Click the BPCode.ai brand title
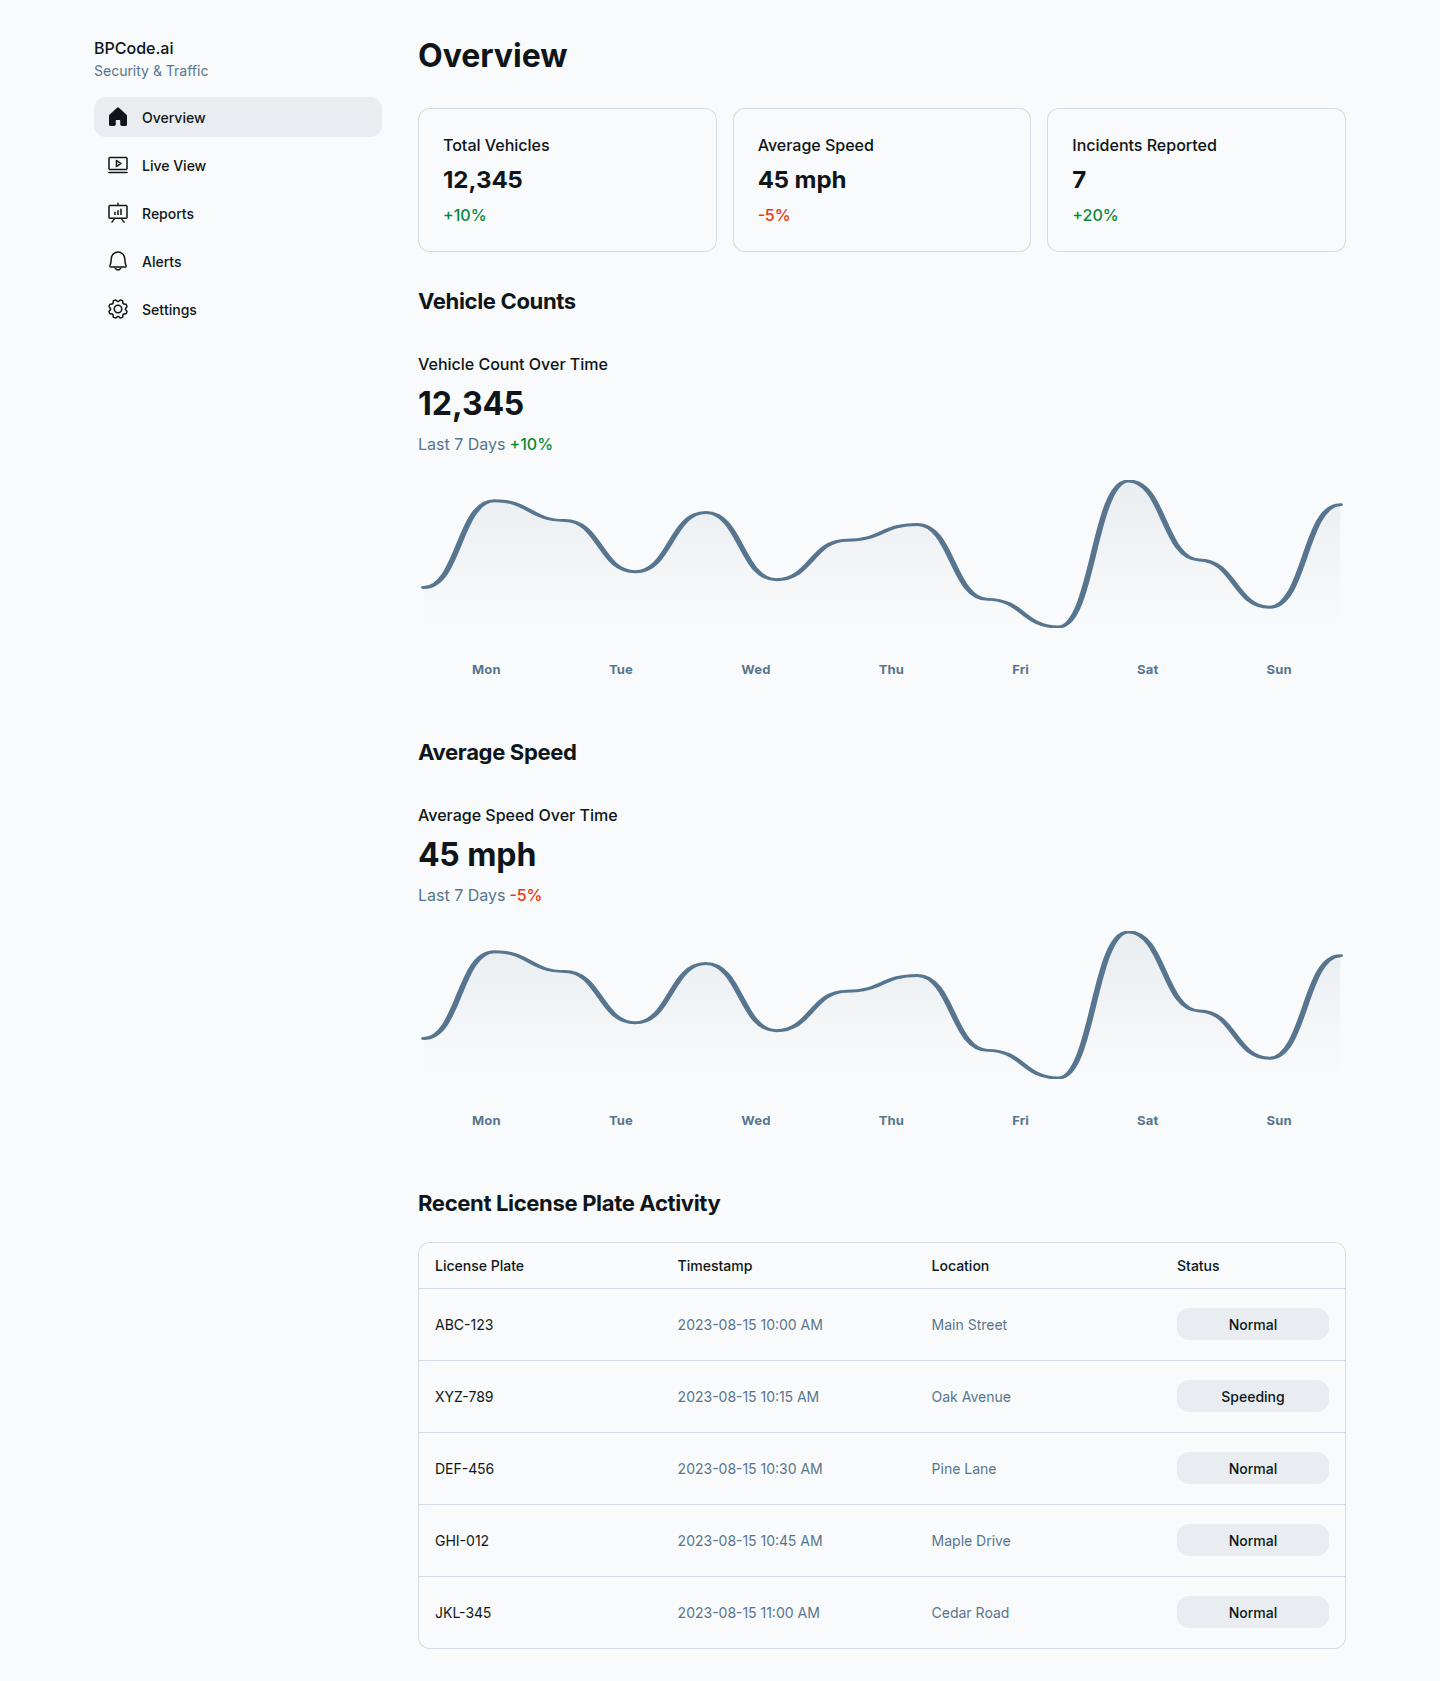Screen dimensions: 1440x1681 134,48
